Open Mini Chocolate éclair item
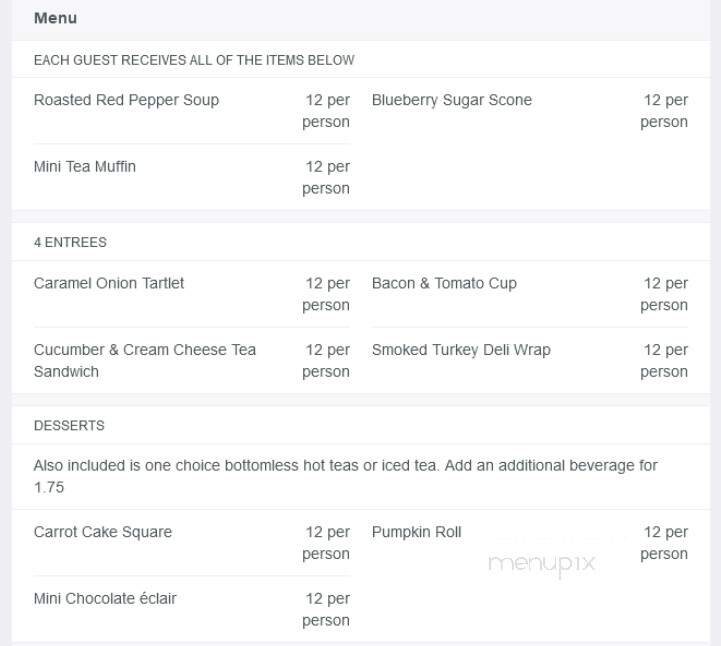721x646 pixels. 105,599
